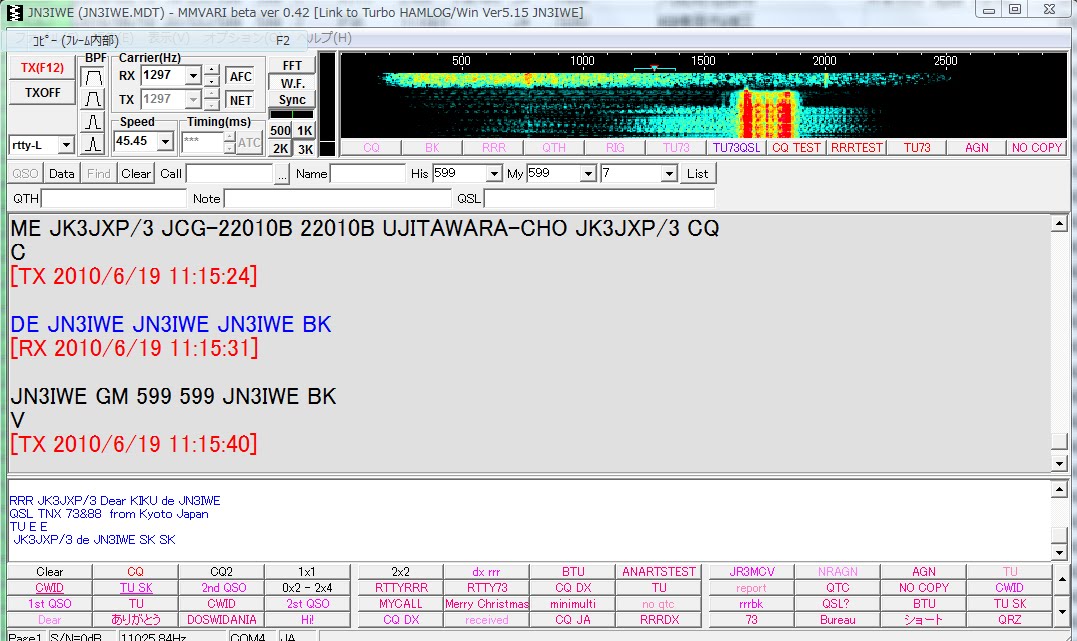
Task: Click the RRR macro below the waterfall
Action: tap(493, 148)
